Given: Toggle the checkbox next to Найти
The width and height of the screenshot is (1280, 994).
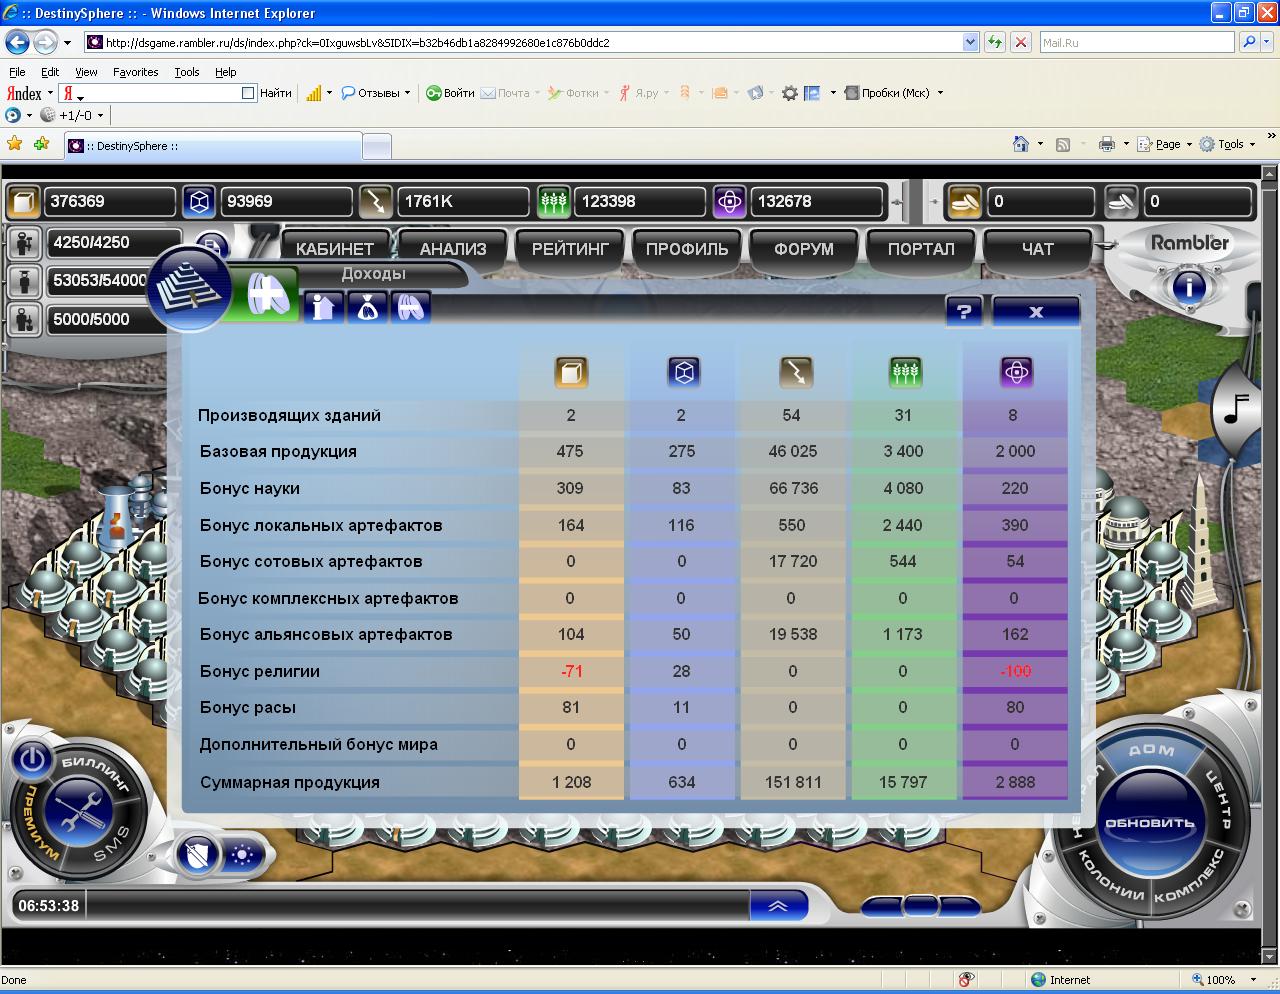Looking at the screenshot, I should tap(249, 93).
